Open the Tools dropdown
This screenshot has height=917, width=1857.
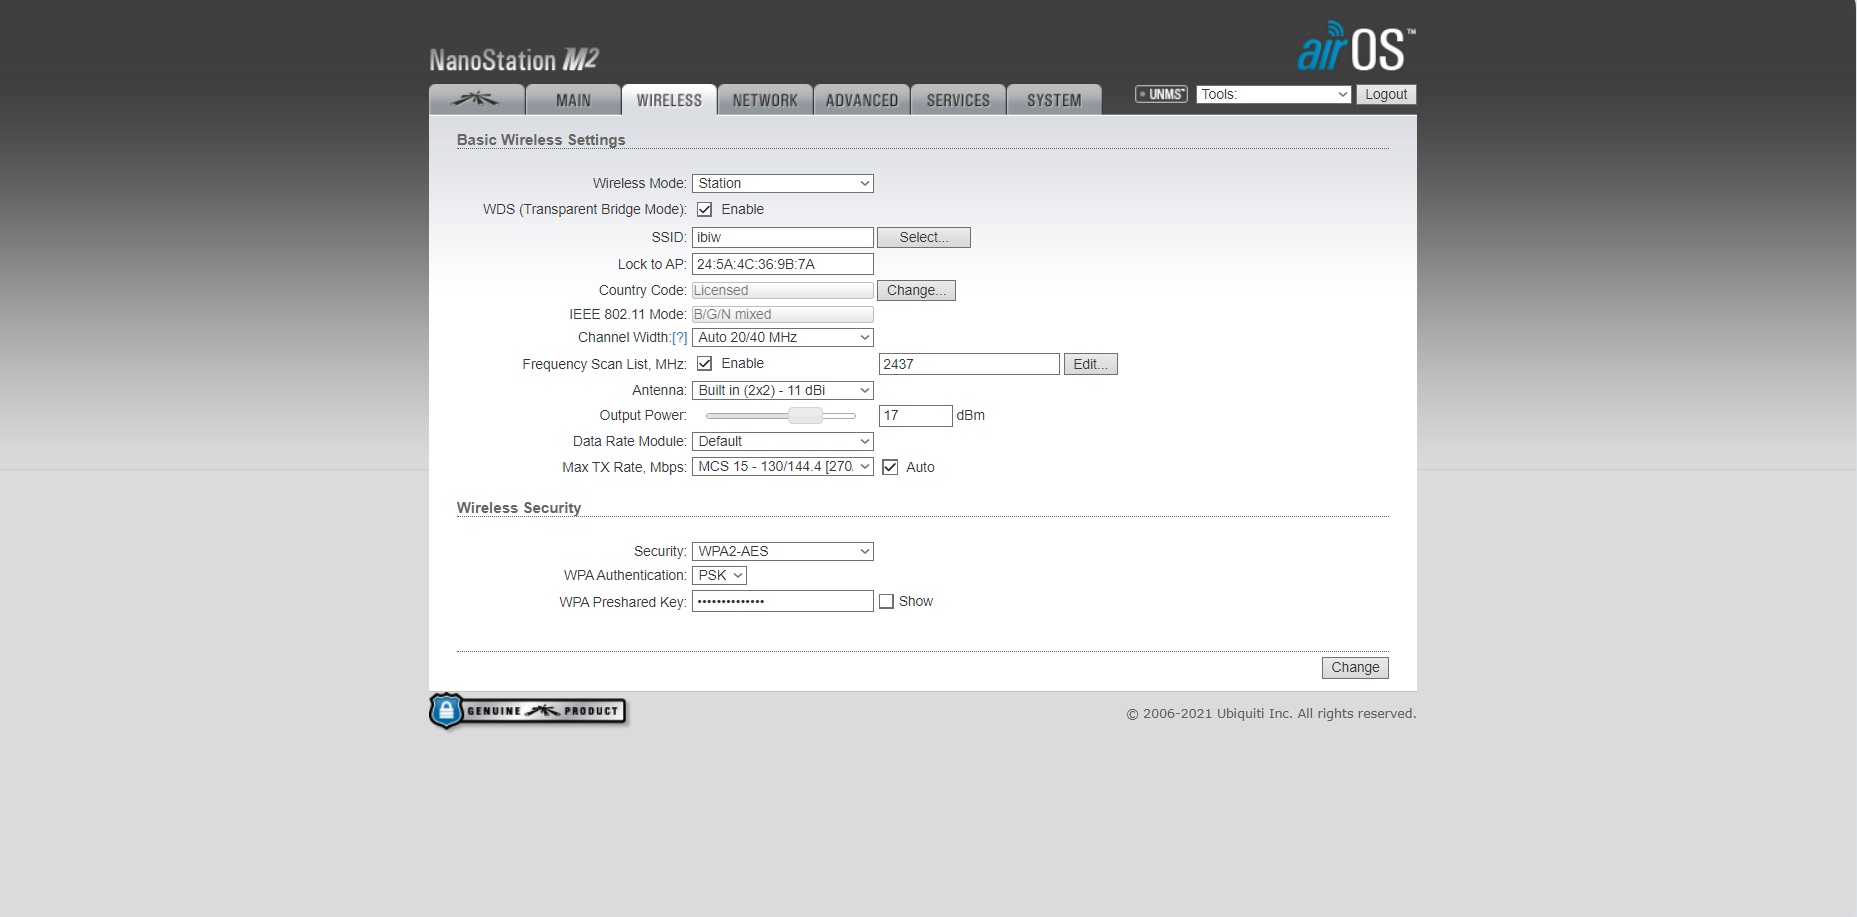coord(1274,94)
